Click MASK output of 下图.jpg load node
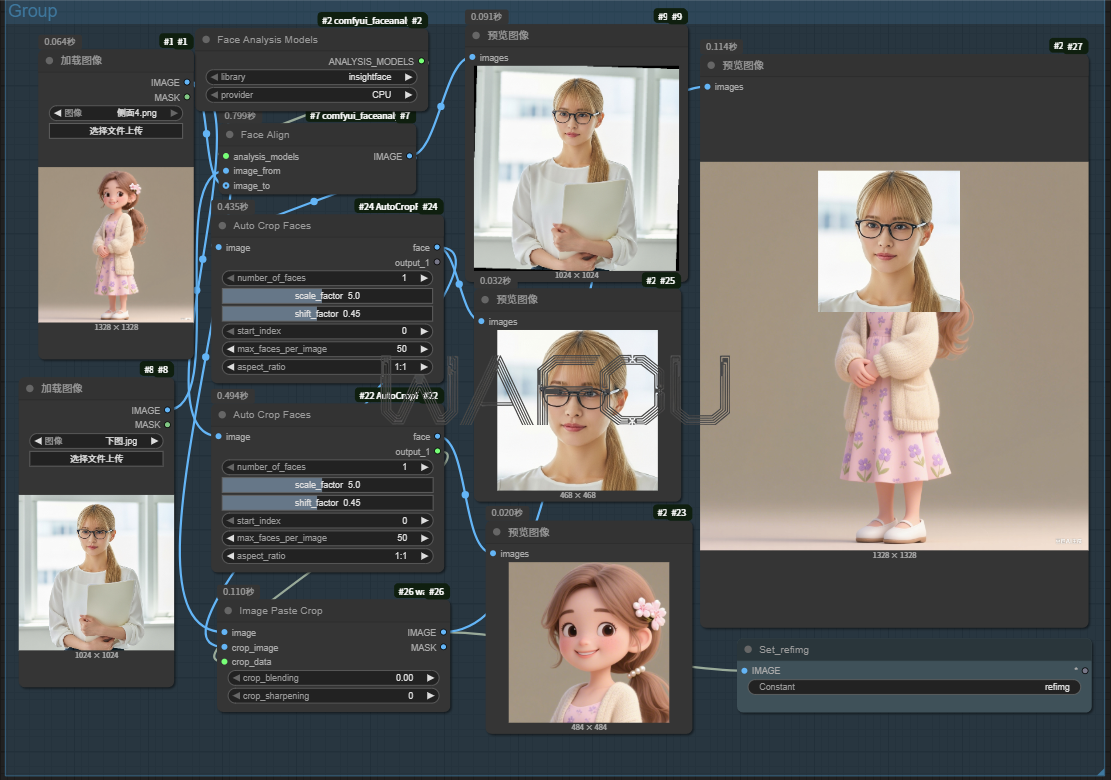The image size is (1111, 780). point(167,424)
